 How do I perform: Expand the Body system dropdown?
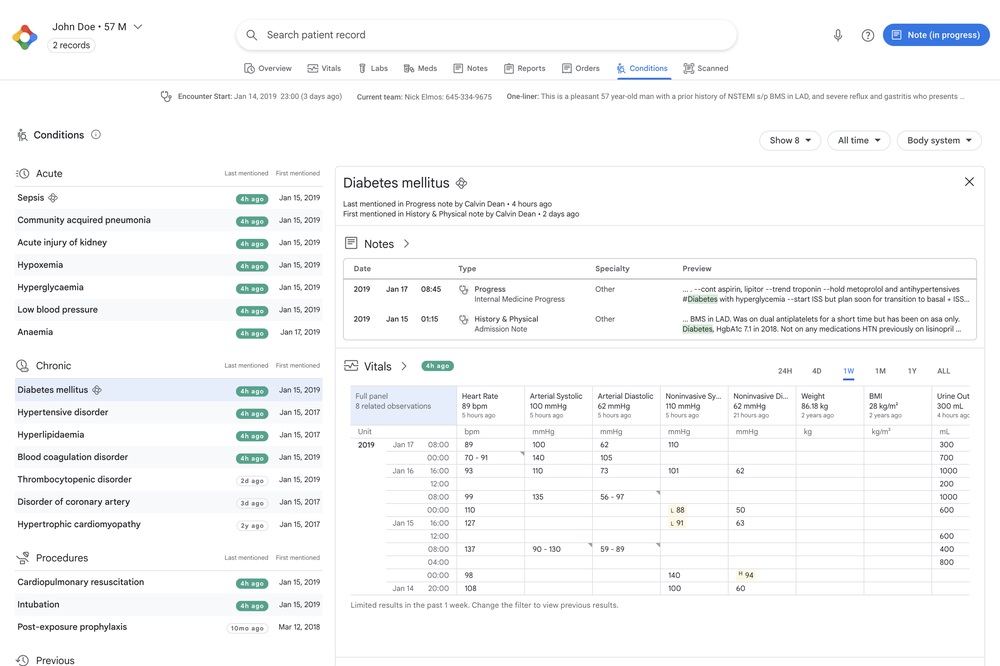[939, 141]
